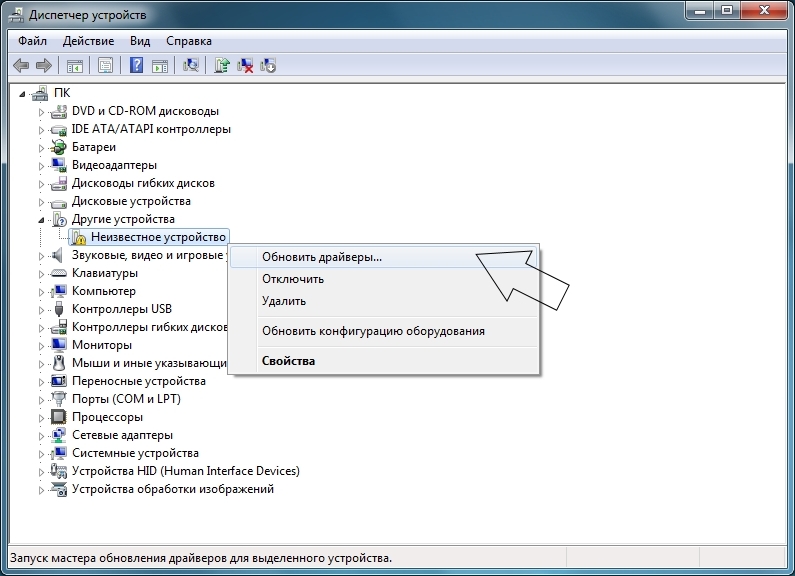The width and height of the screenshot is (795, 576).
Task: Click Scan for hardware changes toolbar icon
Action: (191, 66)
